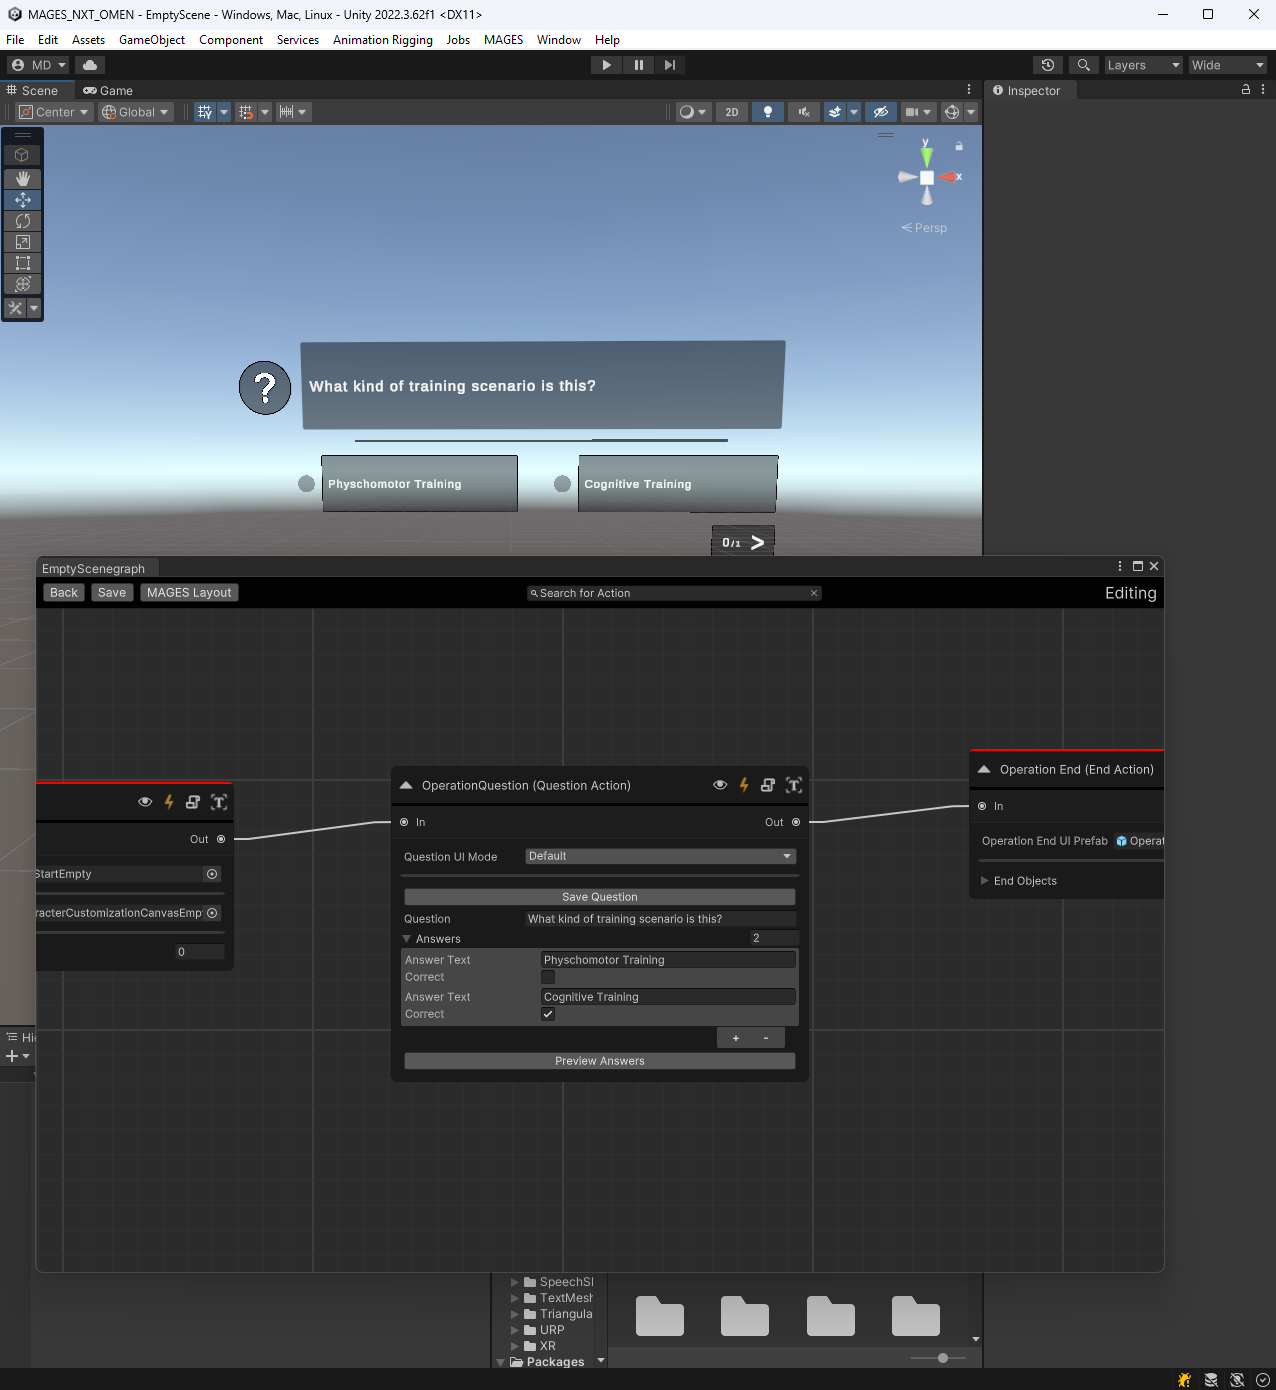Open the version control cloud icon

(89, 64)
